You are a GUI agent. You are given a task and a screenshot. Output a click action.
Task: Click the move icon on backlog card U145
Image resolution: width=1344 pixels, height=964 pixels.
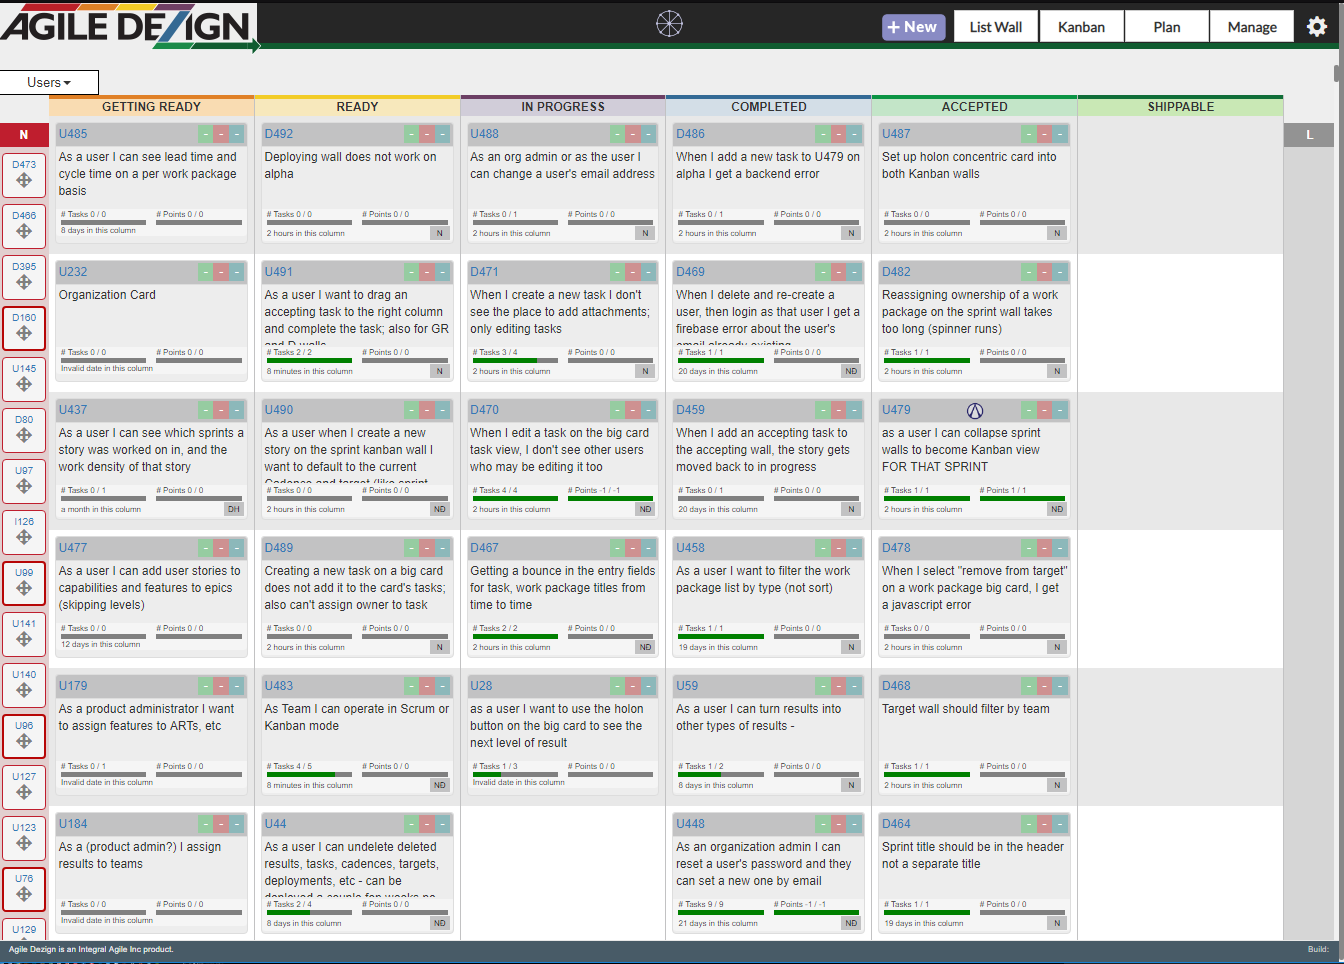coord(24,385)
